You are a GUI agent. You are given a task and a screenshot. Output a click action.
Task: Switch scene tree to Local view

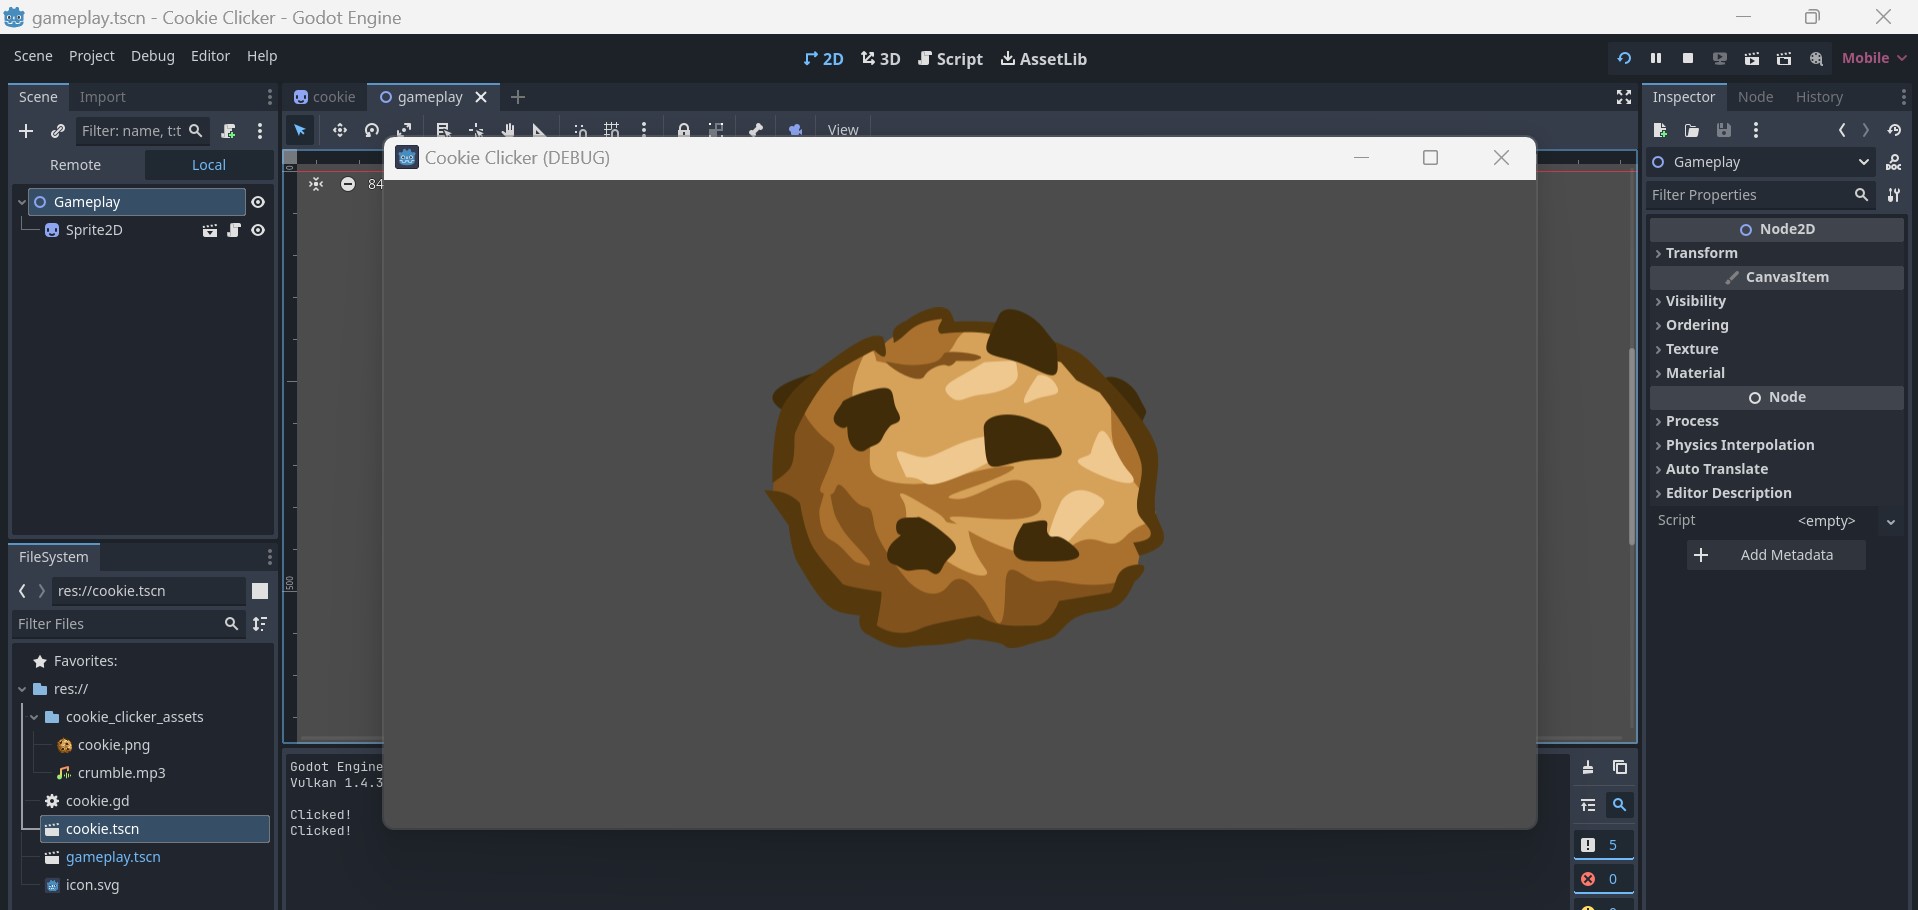coord(209,165)
